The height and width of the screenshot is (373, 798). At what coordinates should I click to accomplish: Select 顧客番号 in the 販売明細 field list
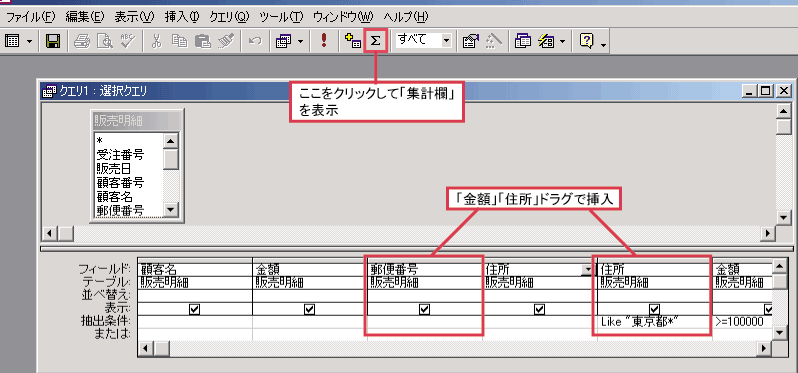tap(121, 182)
